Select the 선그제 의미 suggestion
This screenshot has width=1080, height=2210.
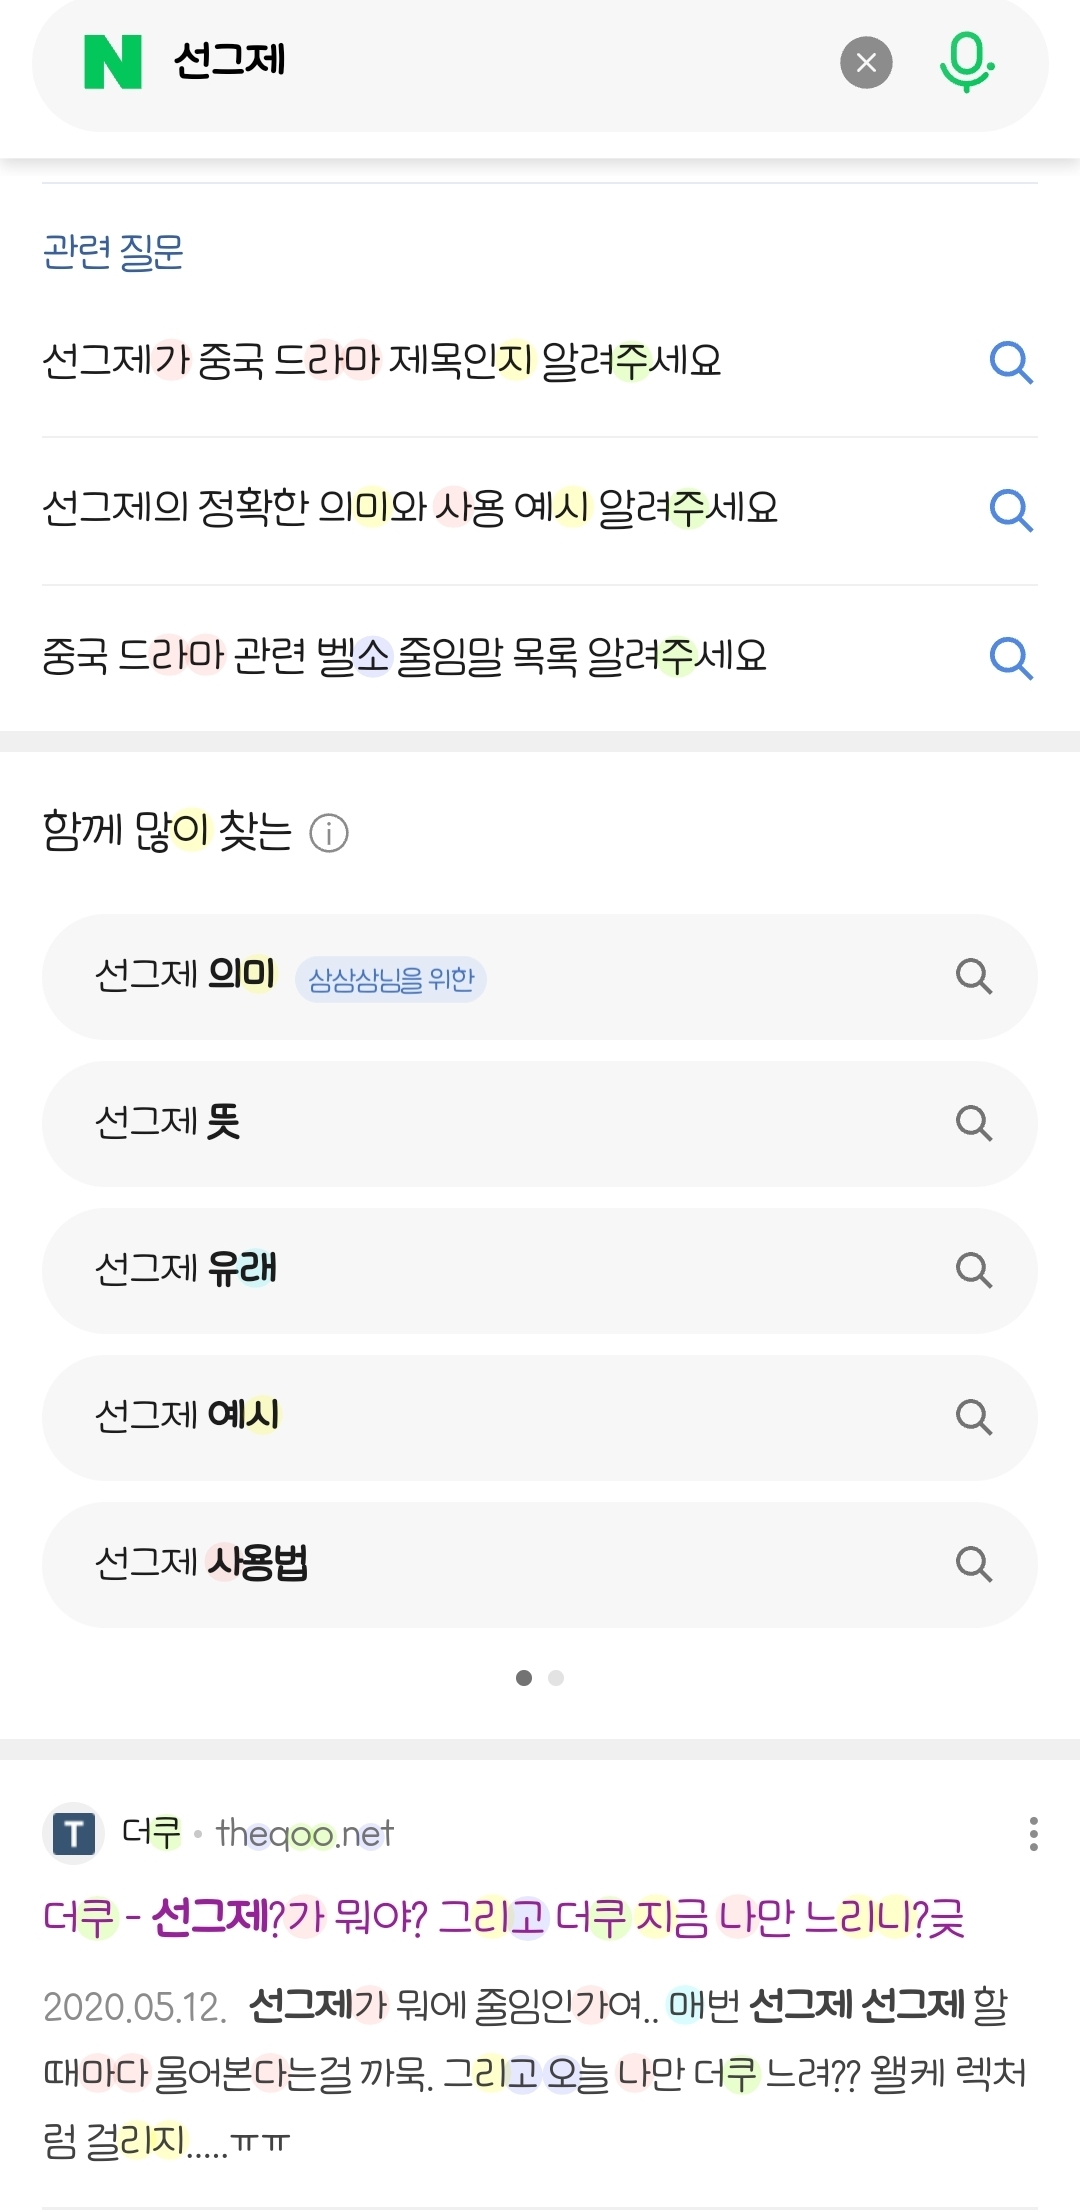pos(186,974)
